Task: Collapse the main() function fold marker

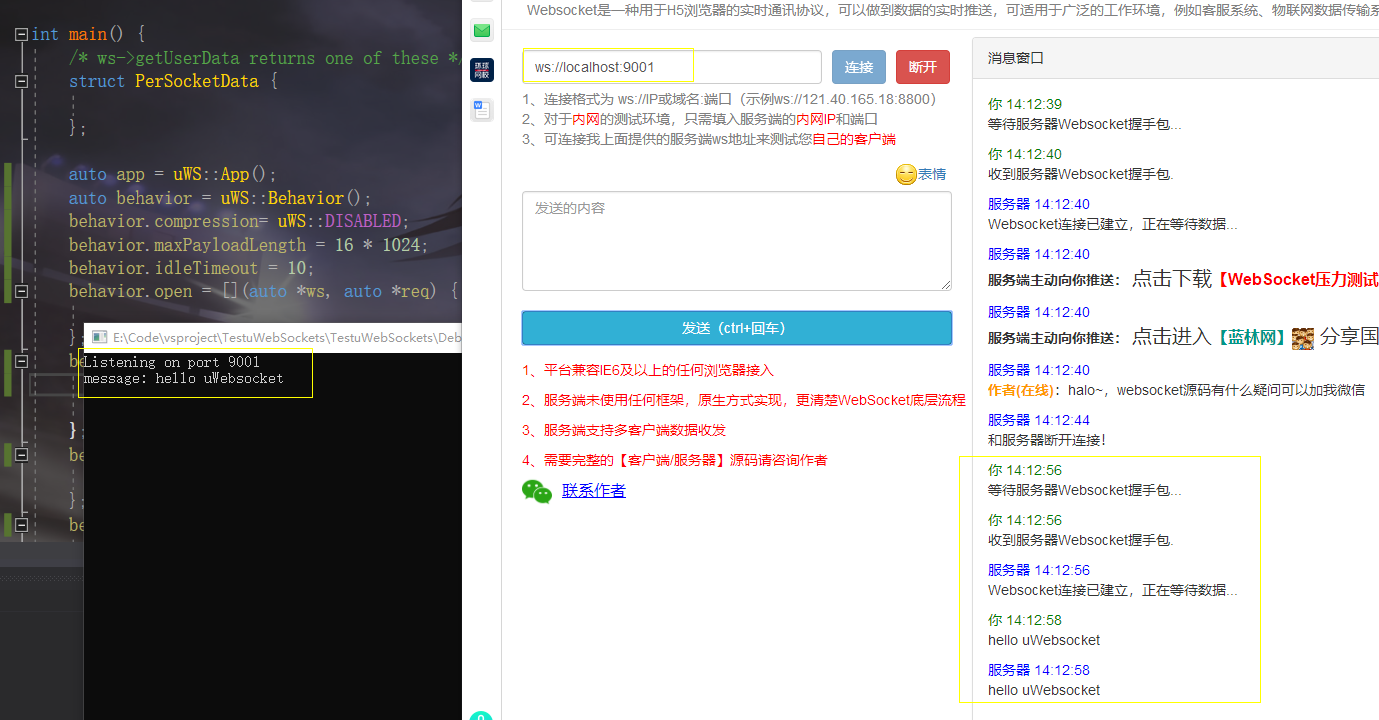Action: click(21, 33)
